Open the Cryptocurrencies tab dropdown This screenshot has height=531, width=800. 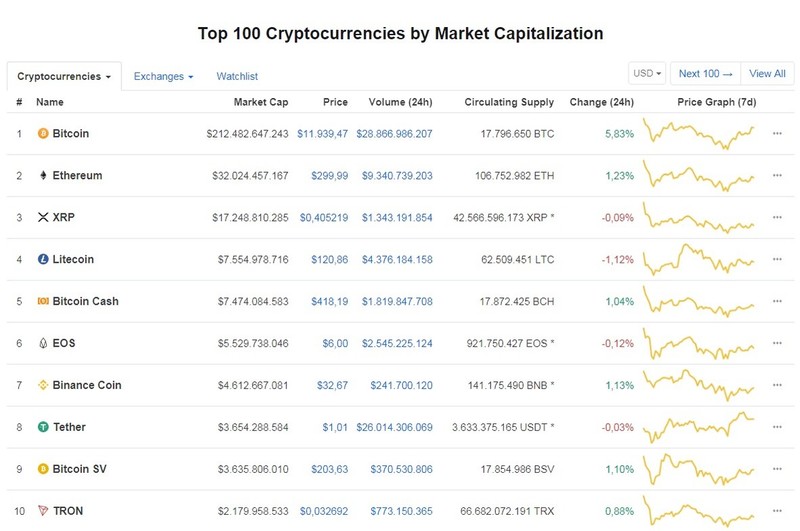click(x=64, y=77)
